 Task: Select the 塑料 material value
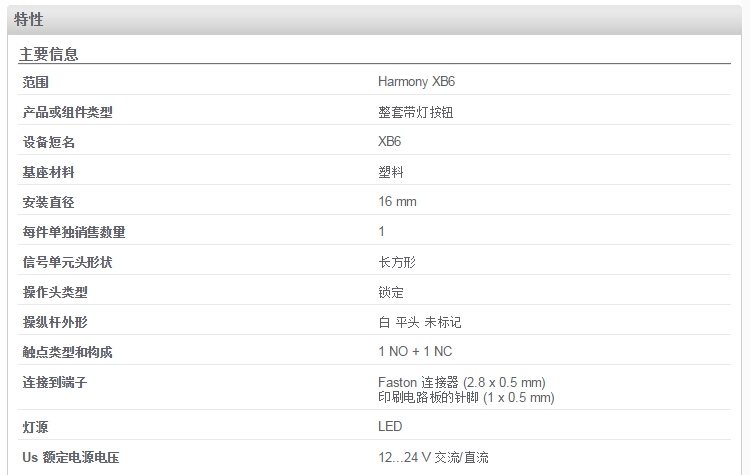391,172
